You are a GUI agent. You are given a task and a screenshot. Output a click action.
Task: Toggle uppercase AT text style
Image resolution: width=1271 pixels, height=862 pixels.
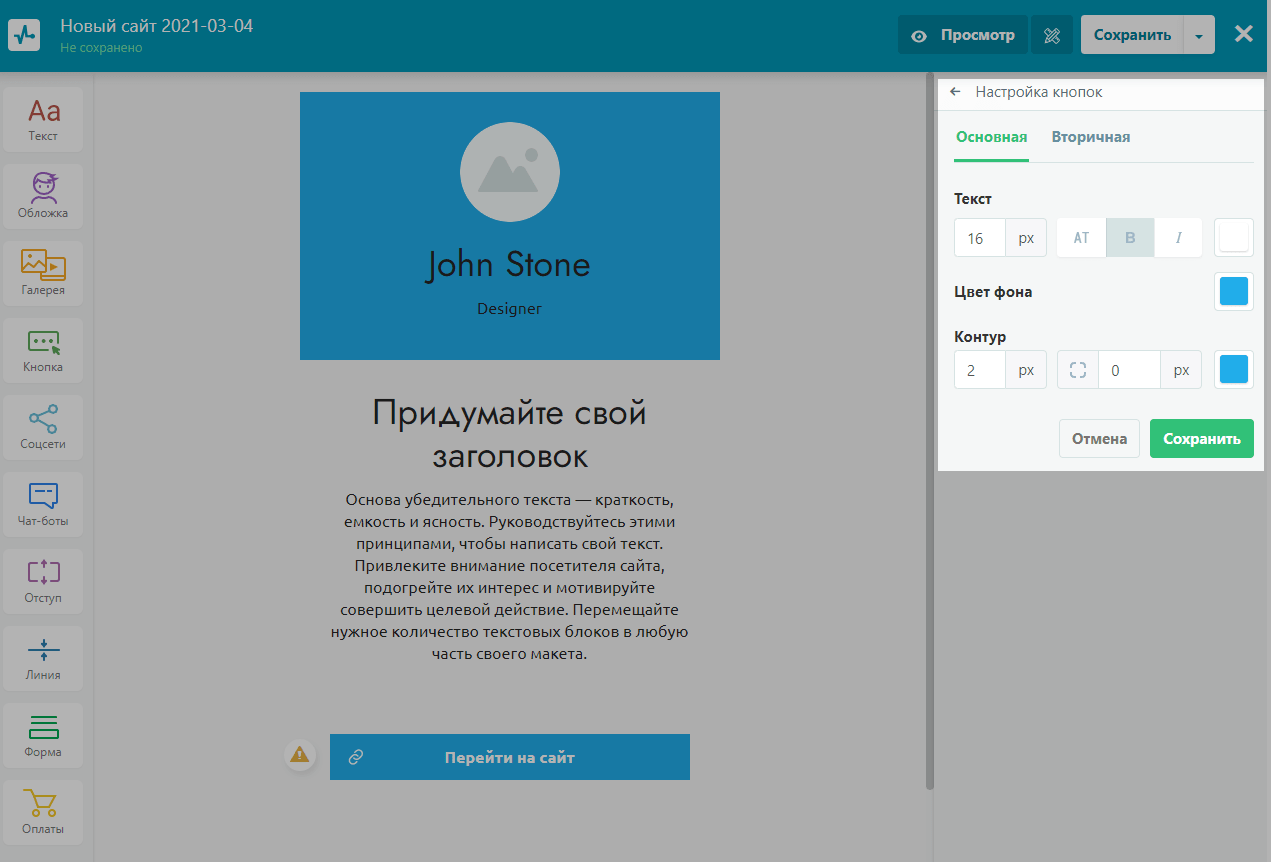pyautogui.click(x=1081, y=238)
